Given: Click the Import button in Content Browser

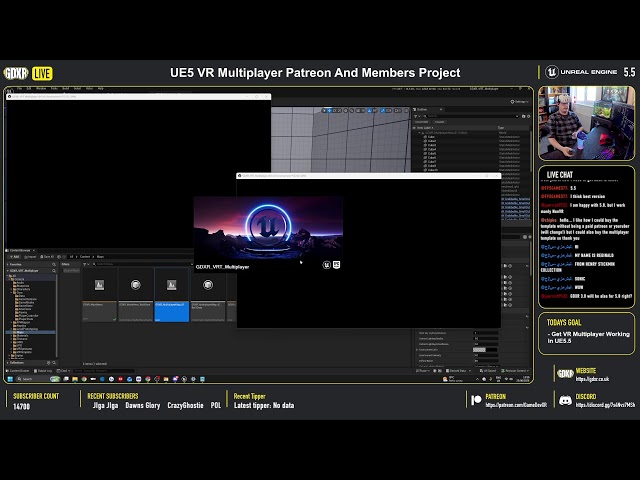Looking at the screenshot, I should tap(30, 257).
